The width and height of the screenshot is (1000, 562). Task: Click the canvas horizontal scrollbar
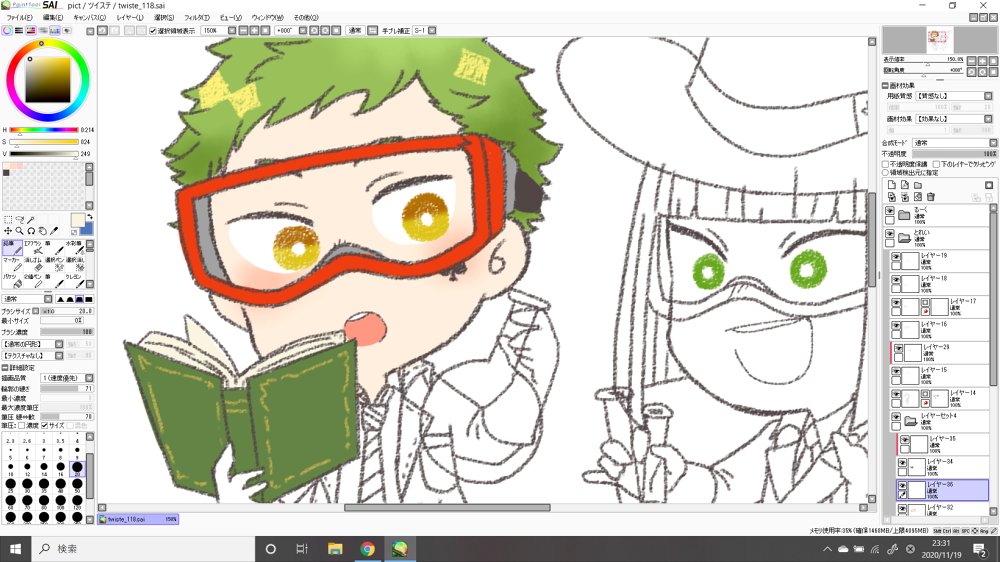click(x=447, y=508)
